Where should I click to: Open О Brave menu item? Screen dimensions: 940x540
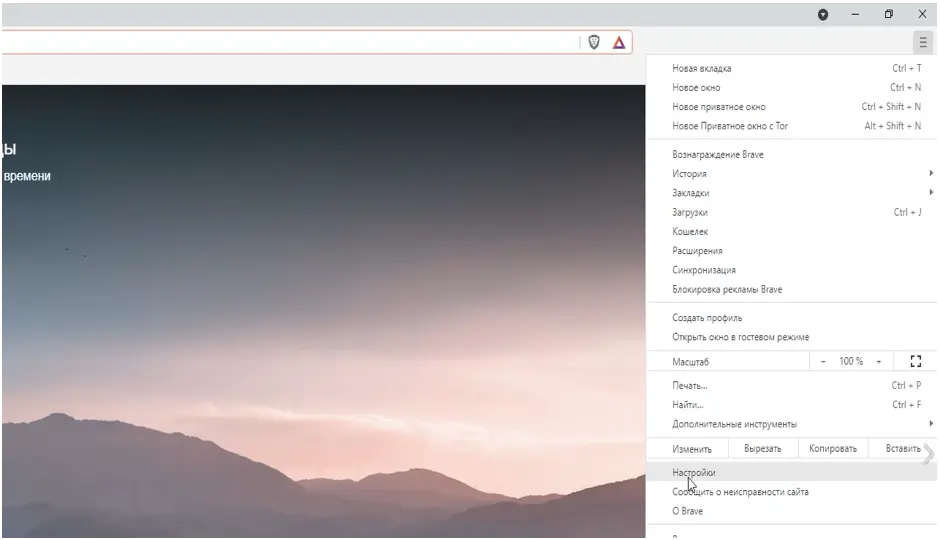[791, 511]
